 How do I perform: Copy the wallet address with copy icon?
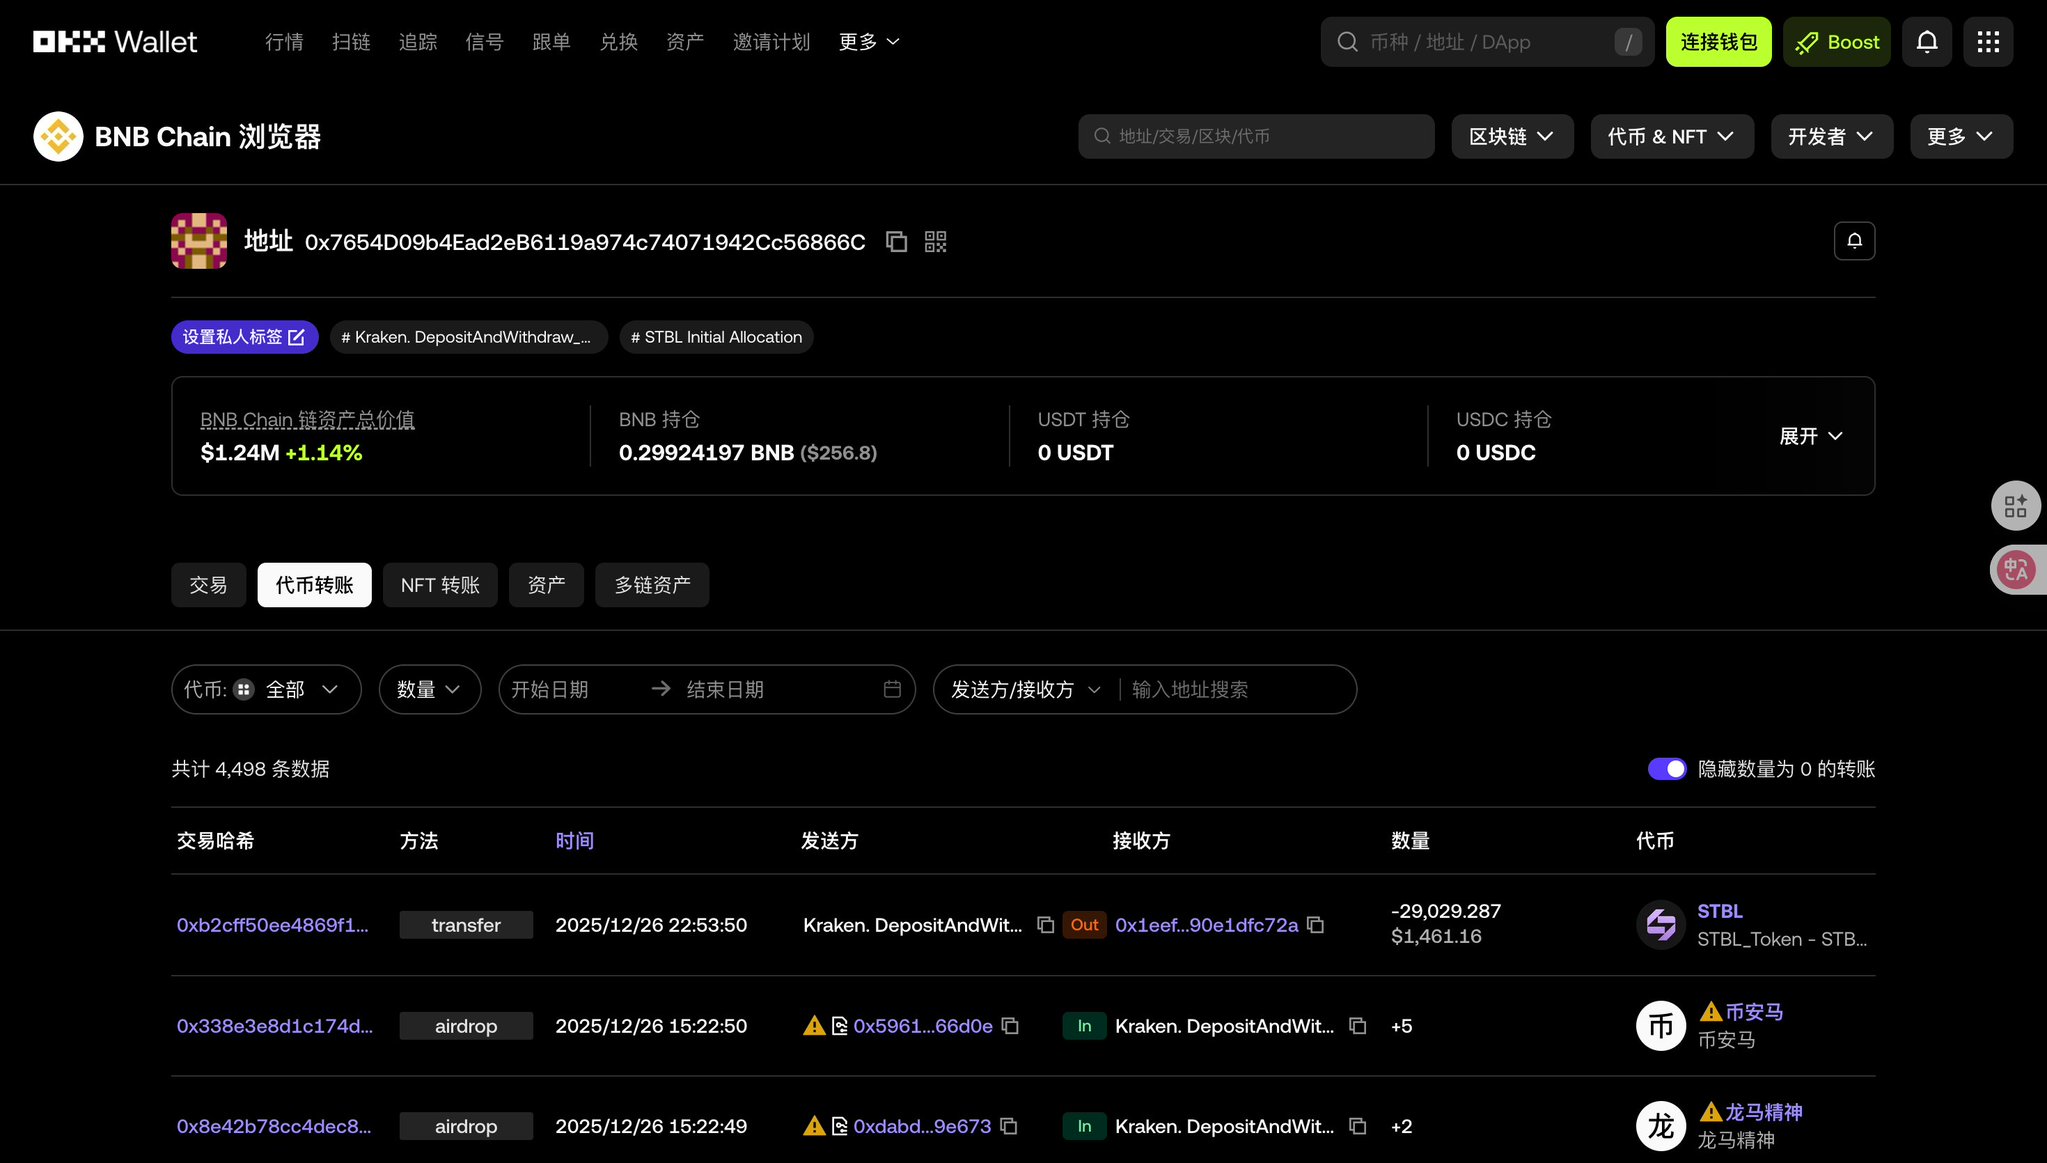[896, 242]
